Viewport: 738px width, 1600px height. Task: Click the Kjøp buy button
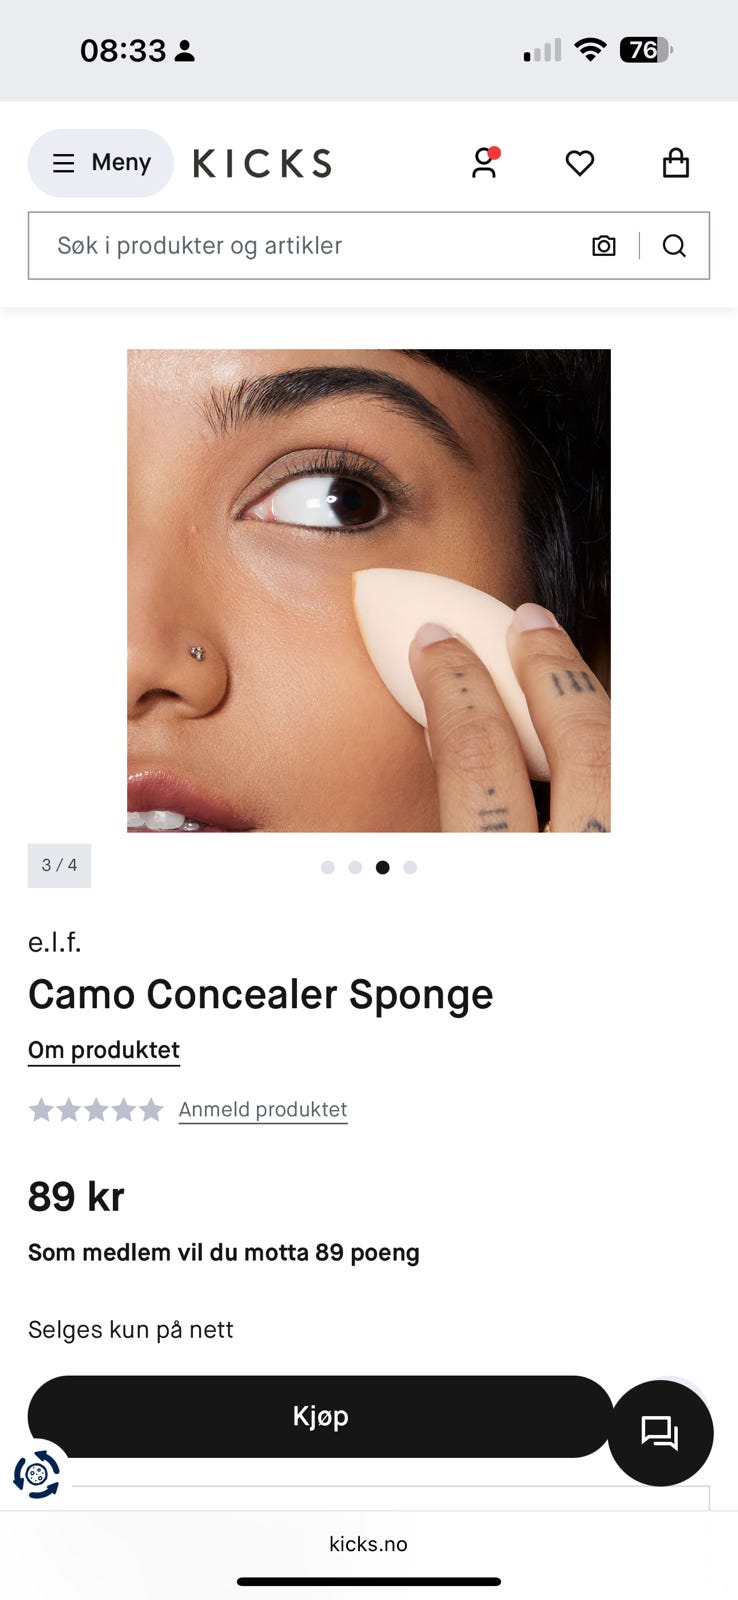tap(321, 1416)
